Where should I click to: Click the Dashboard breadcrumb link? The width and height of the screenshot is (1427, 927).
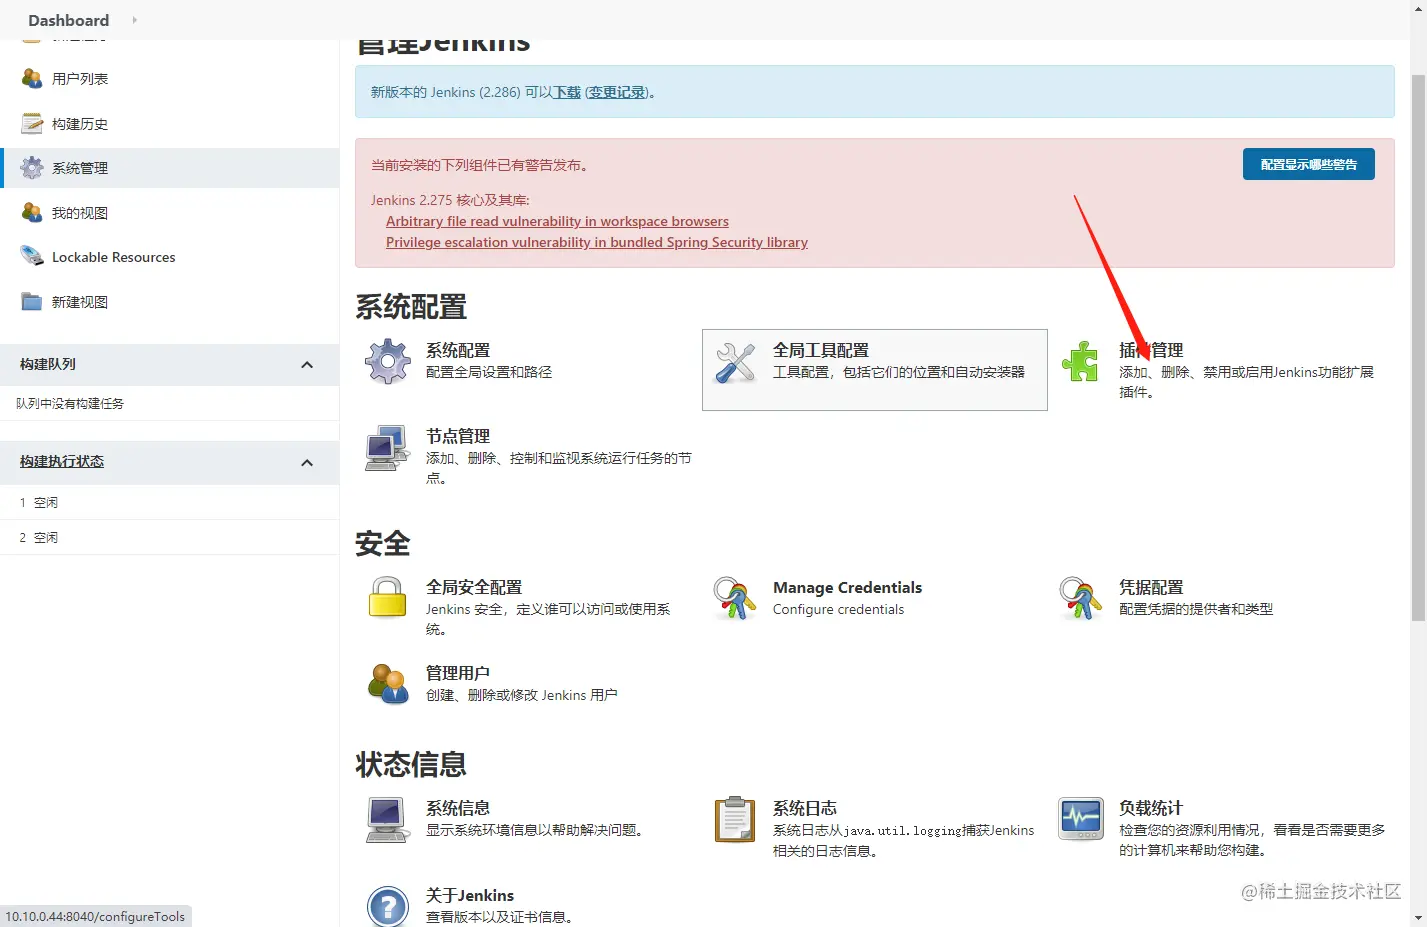click(69, 20)
